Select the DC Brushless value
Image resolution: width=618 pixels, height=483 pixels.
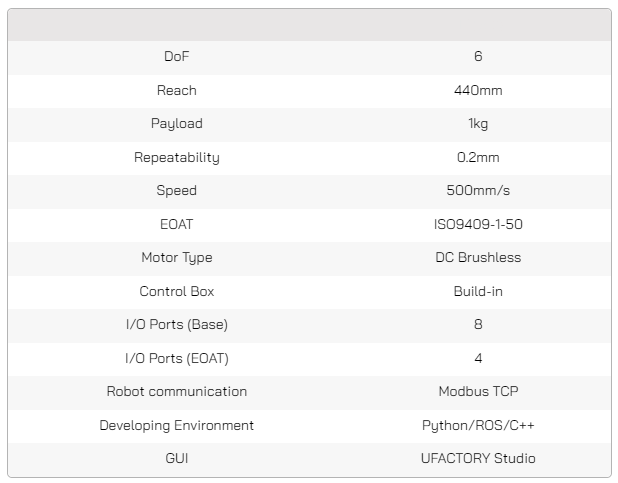point(477,258)
